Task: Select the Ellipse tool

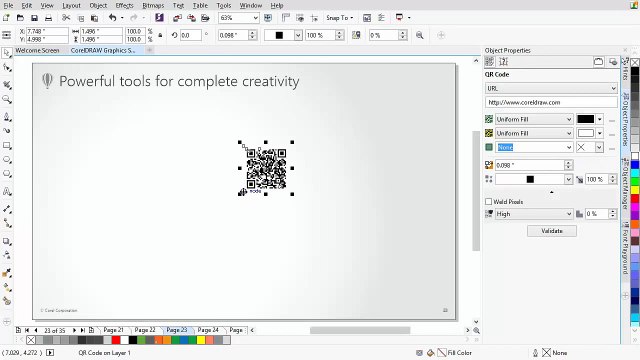Action: [x=7, y=160]
